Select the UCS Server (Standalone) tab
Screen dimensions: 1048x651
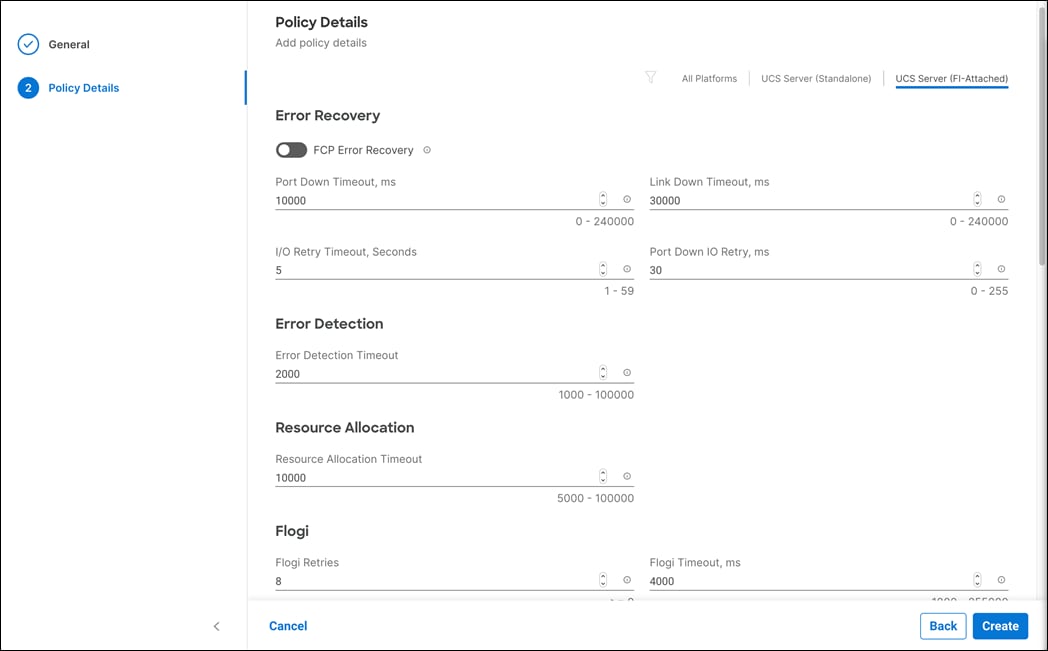coord(816,77)
